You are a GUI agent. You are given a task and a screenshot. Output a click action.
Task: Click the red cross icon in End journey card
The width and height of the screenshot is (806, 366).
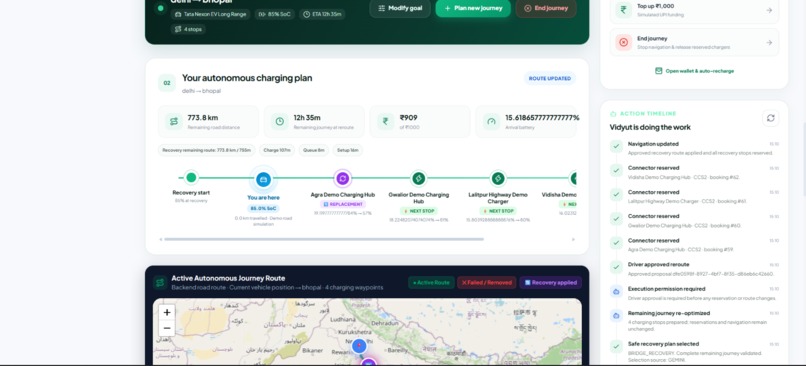click(623, 42)
